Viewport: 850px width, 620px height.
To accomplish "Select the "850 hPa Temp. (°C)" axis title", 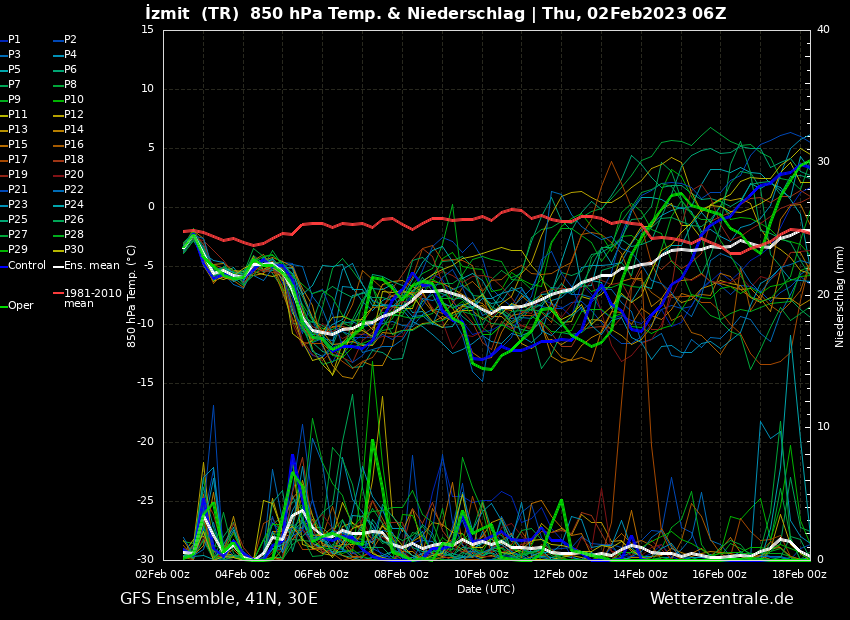I will click(131, 296).
